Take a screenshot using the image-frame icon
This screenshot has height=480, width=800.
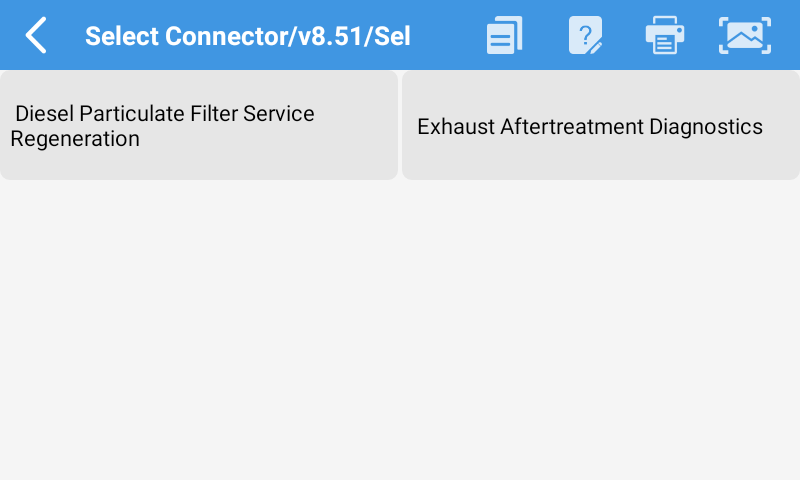pos(745,36)
